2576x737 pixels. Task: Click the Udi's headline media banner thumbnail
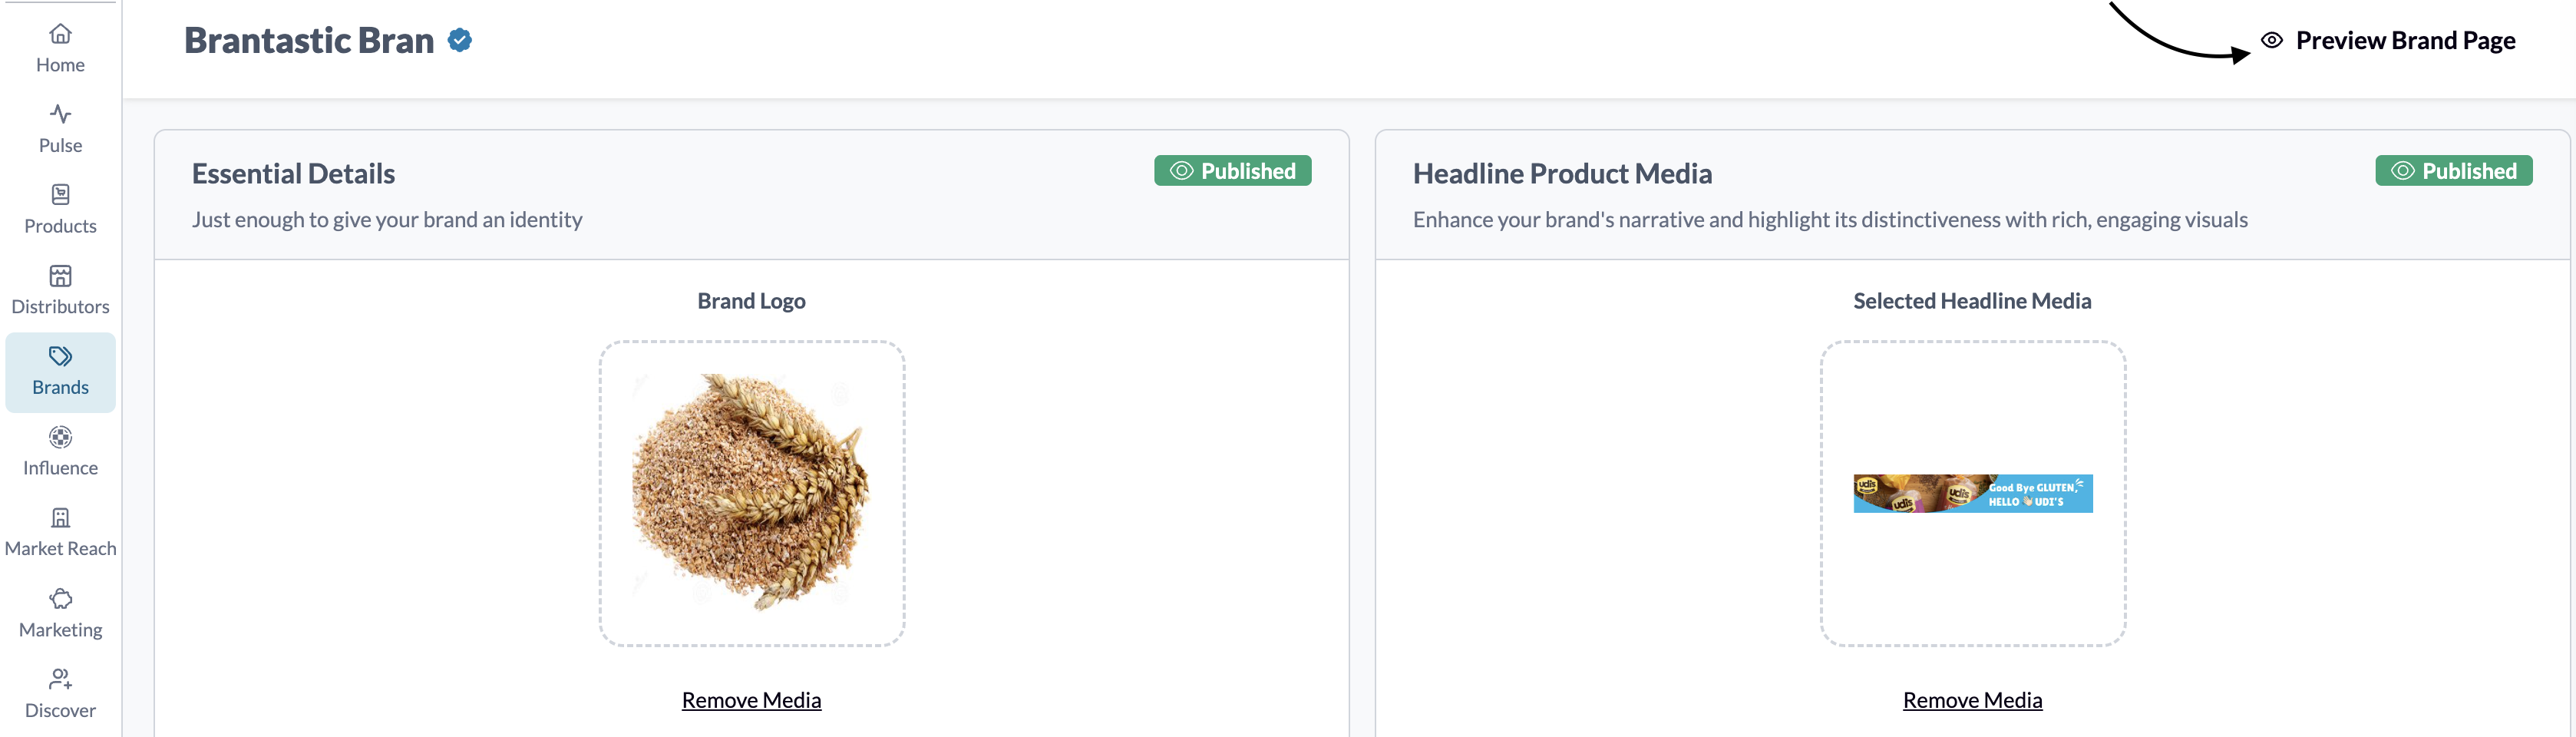1972,493
